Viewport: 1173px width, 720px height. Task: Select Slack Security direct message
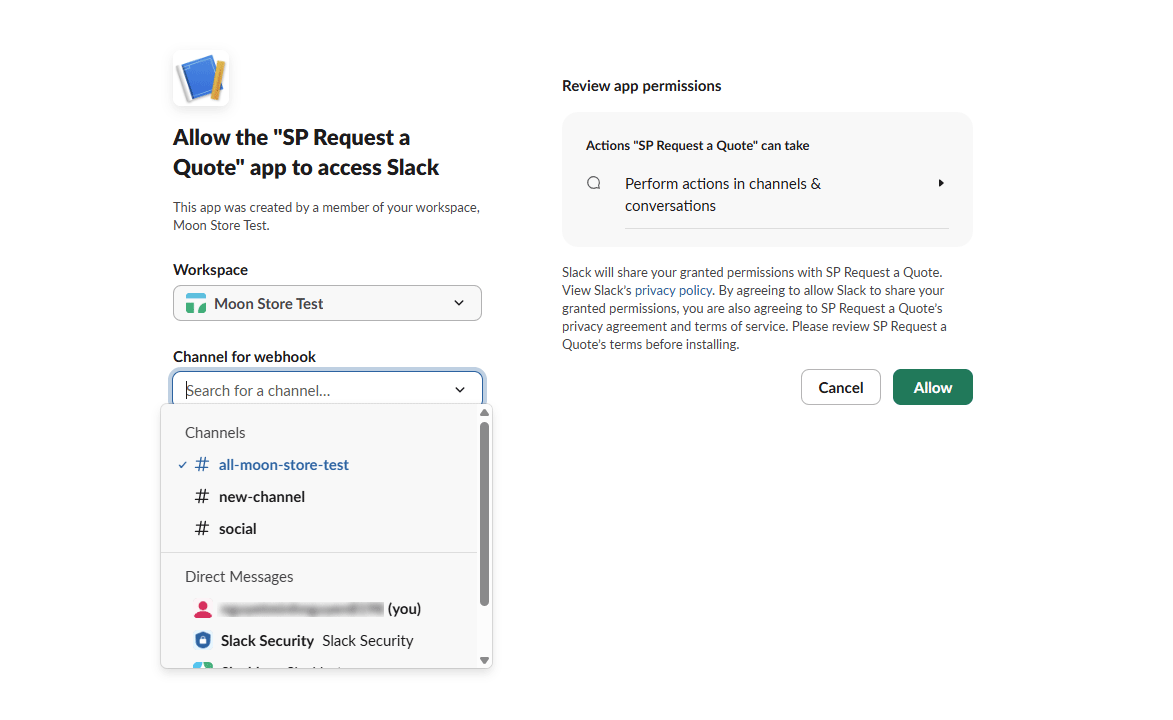tap(319, 641)
